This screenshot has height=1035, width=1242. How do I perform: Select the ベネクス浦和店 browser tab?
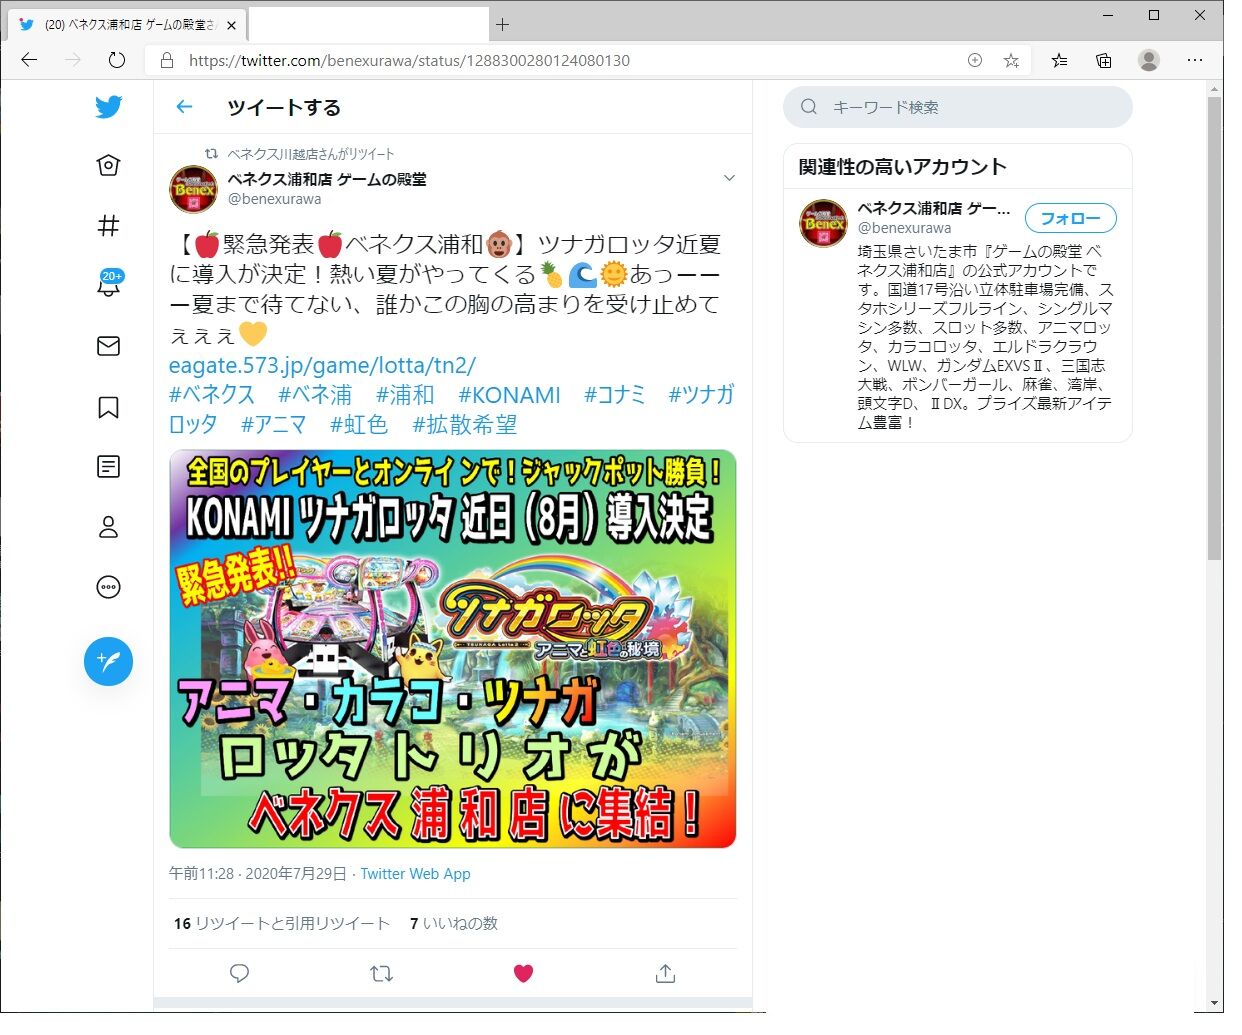click(127, 24)
